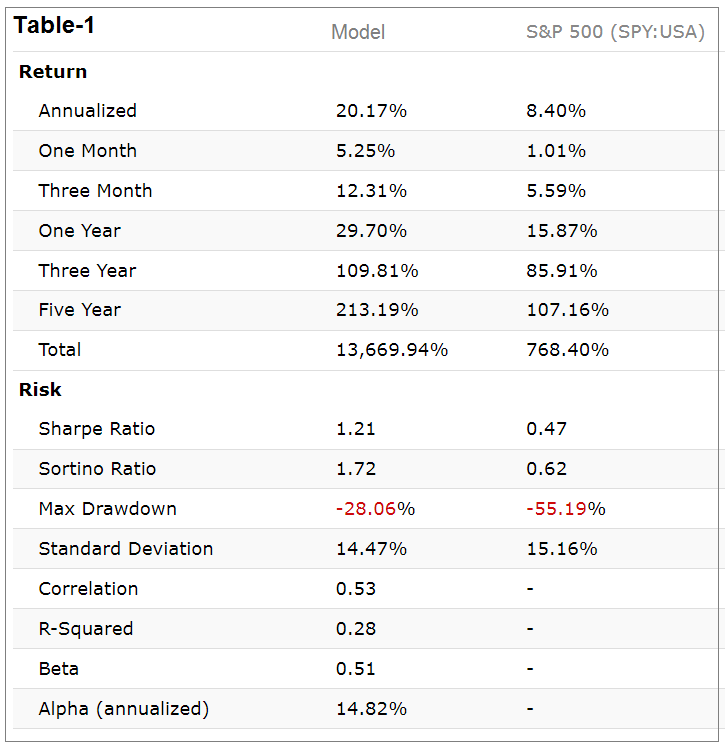Click the Max Drawdown row label
The width and height of the screenshot is (725, 750).
pos(107,509)
